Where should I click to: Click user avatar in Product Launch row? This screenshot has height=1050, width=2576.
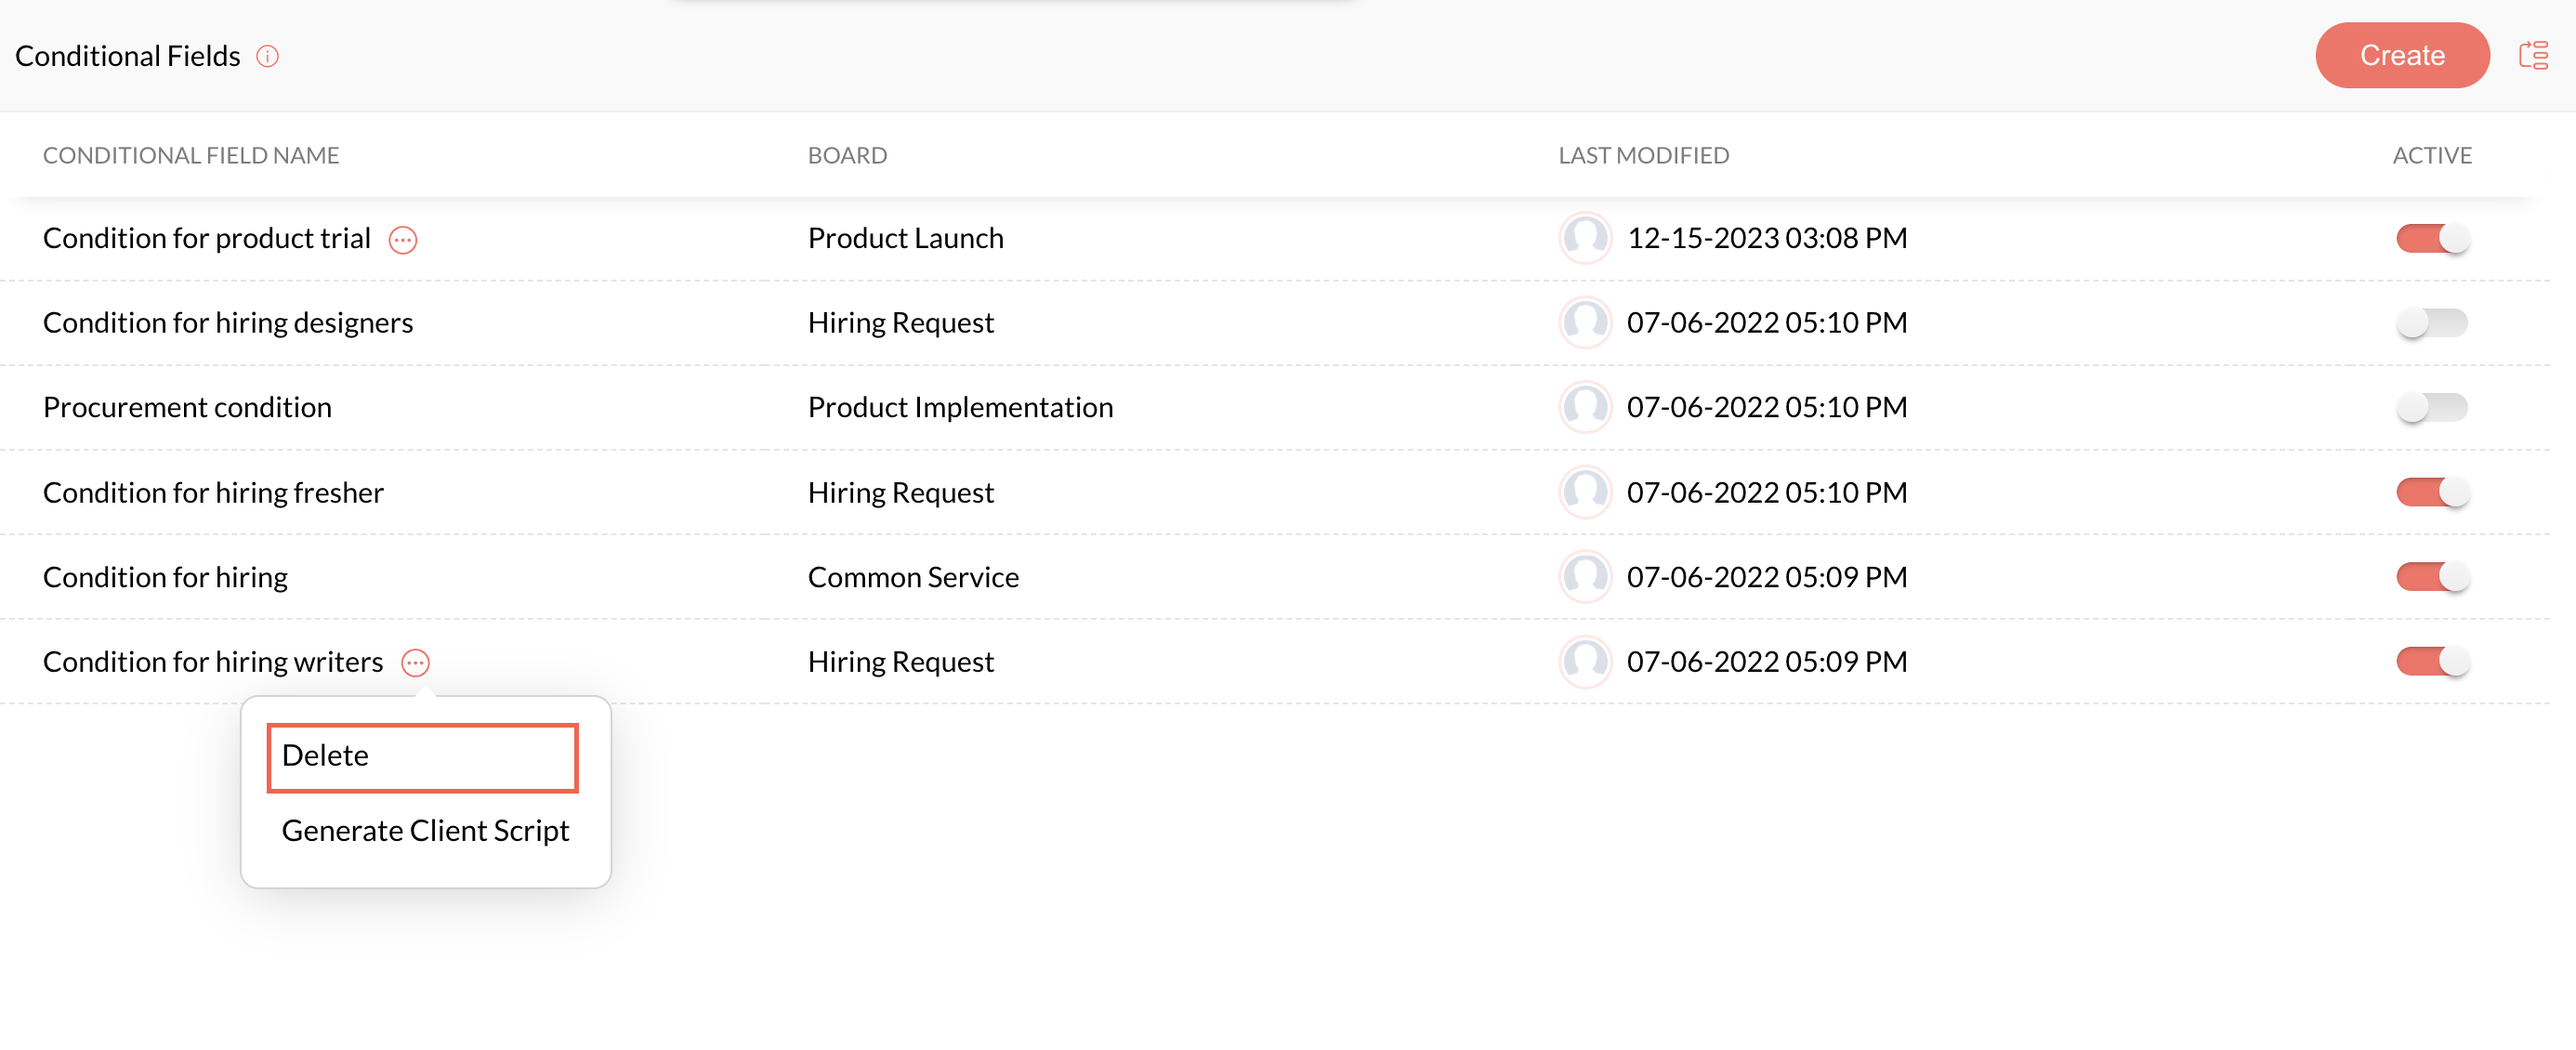(x=1584, y=238)
